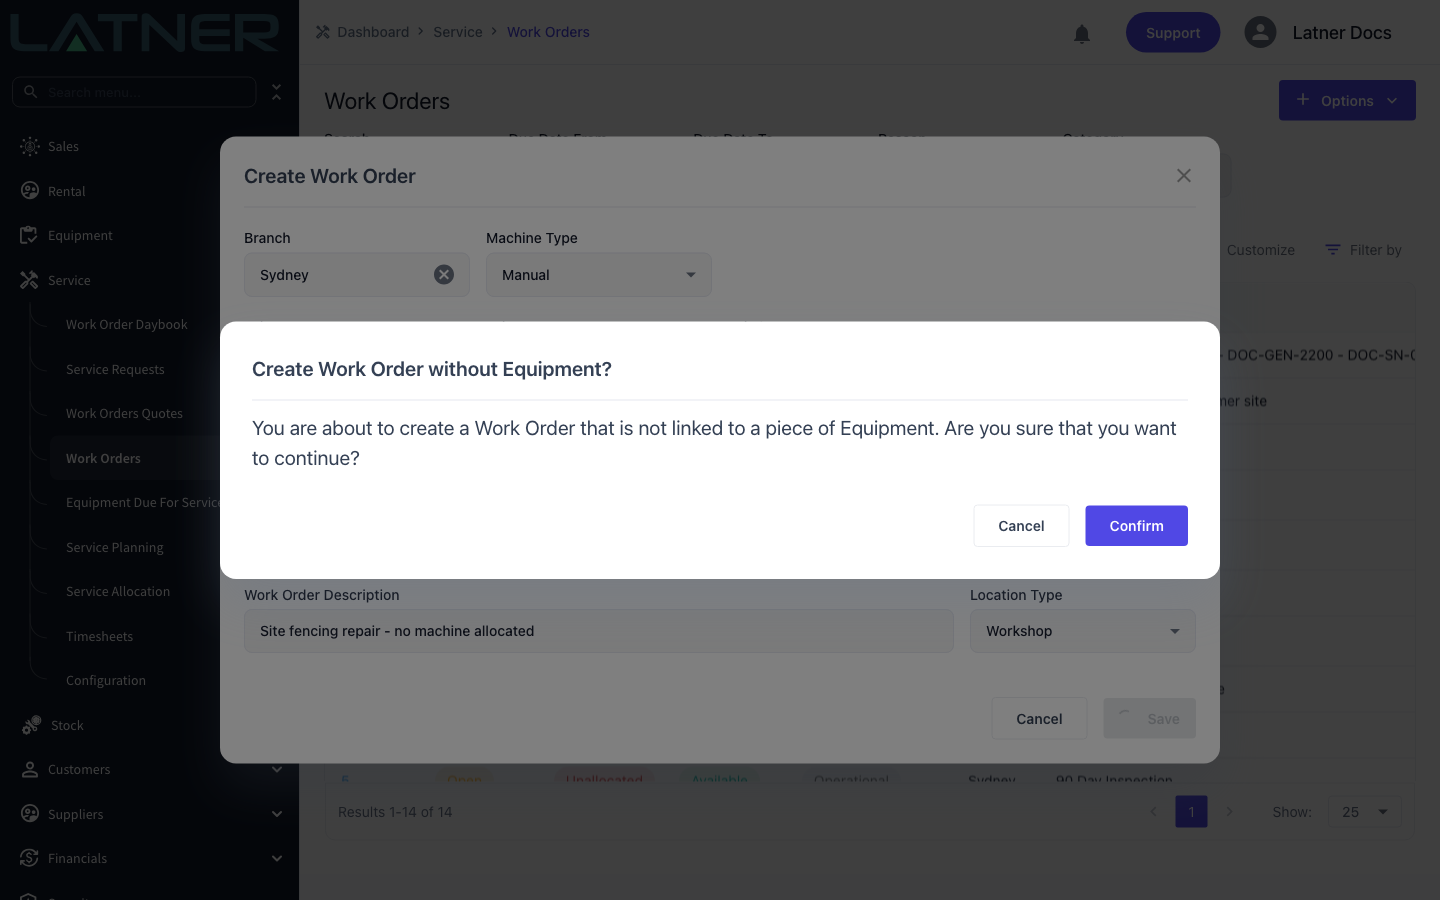The width and height of the screenshot is (1440, 900).
Task: Click the Sales sidebar icon
Action: (30, 146)
